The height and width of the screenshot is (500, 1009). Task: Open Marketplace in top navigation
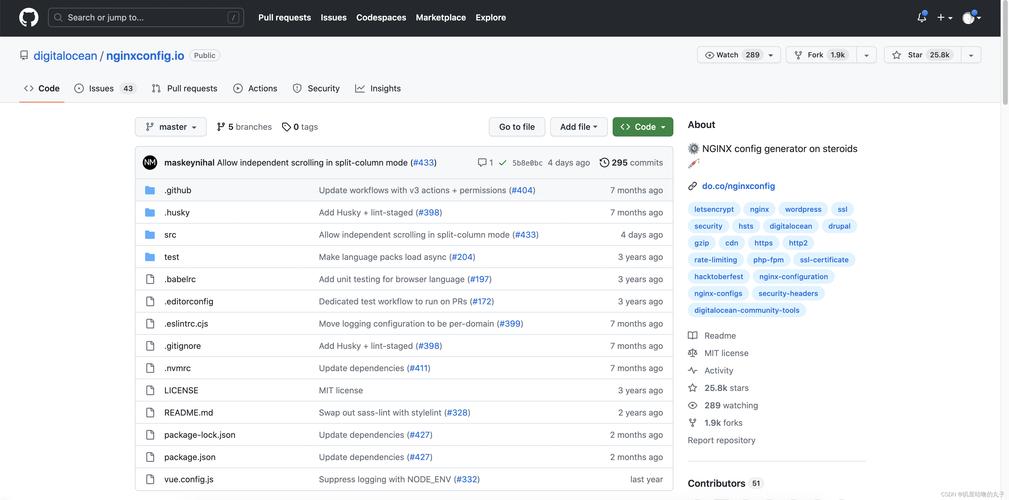coord(441,17)
